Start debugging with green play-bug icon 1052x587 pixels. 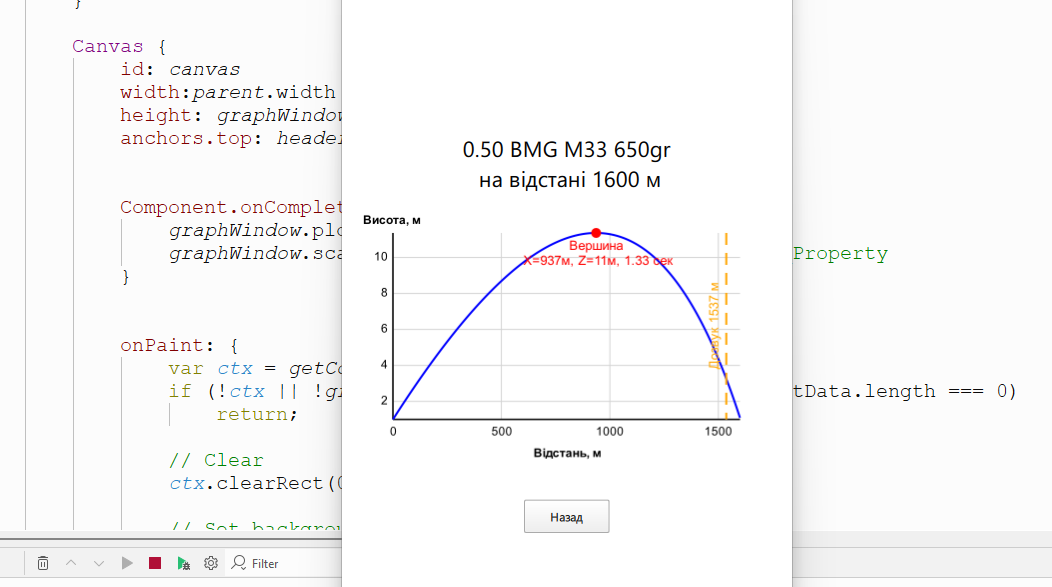(183, 564)
